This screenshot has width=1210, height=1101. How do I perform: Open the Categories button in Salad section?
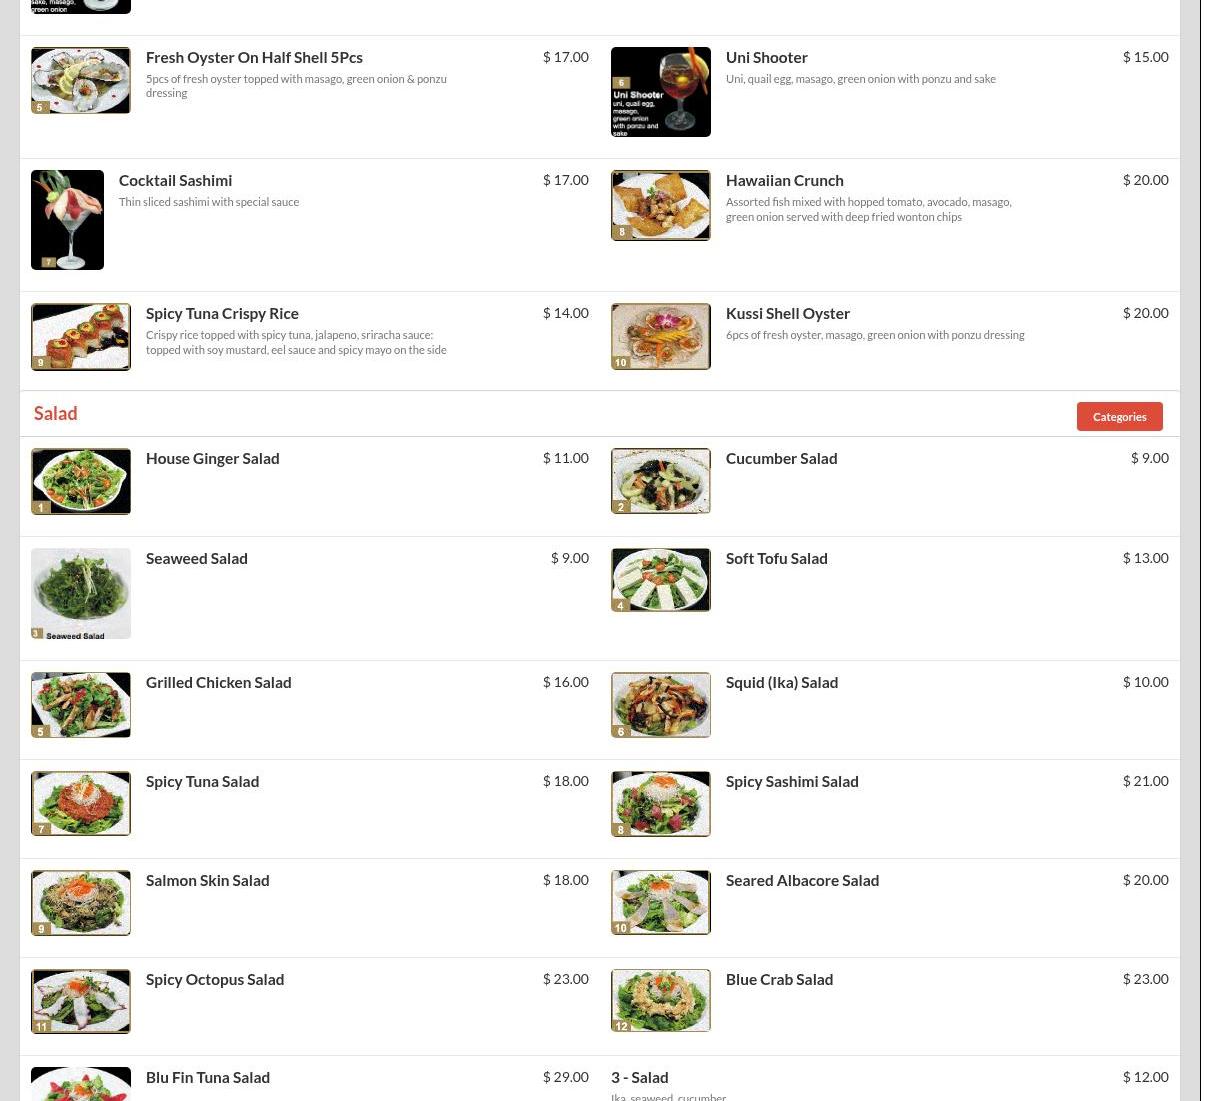(x=1119, y=416)
